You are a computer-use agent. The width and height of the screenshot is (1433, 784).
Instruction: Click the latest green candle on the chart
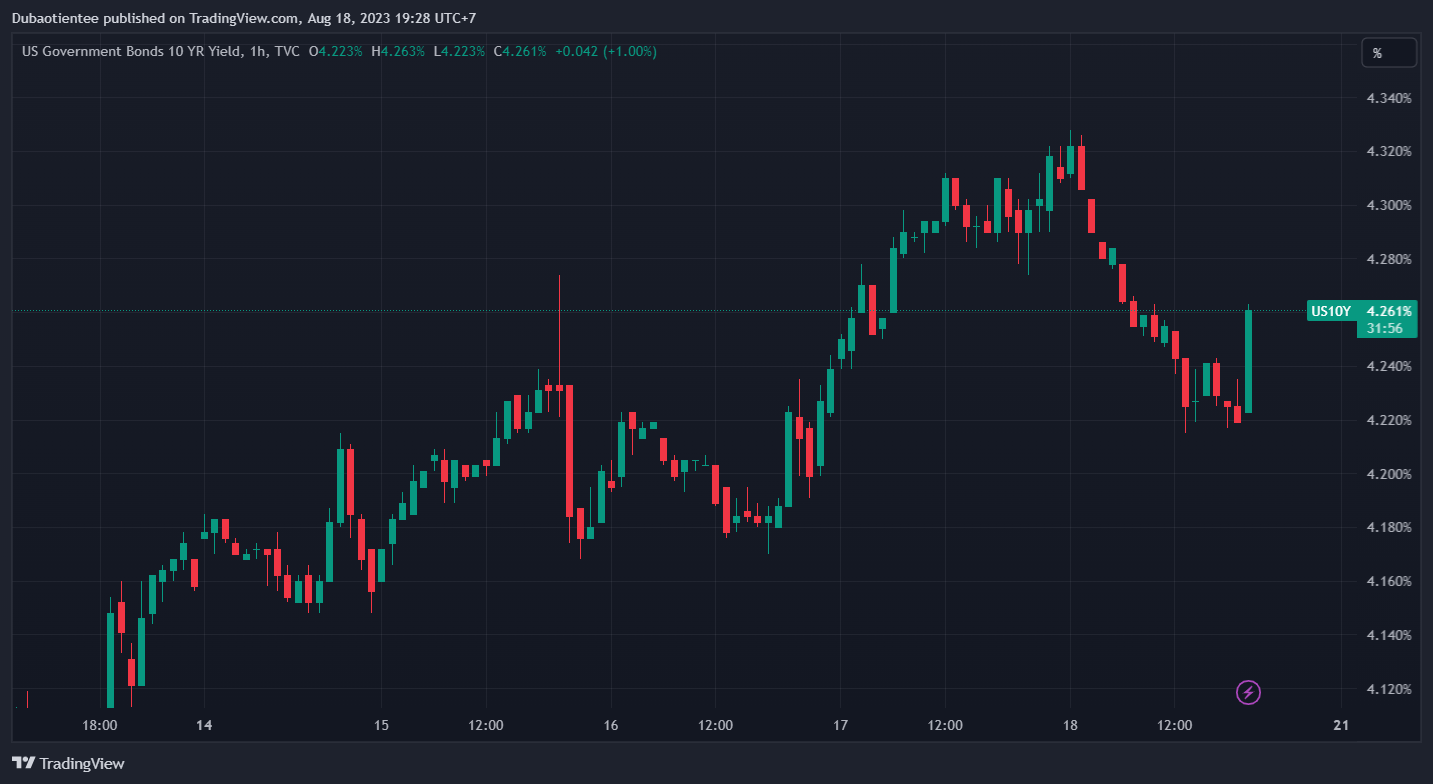coord(1248,360)
